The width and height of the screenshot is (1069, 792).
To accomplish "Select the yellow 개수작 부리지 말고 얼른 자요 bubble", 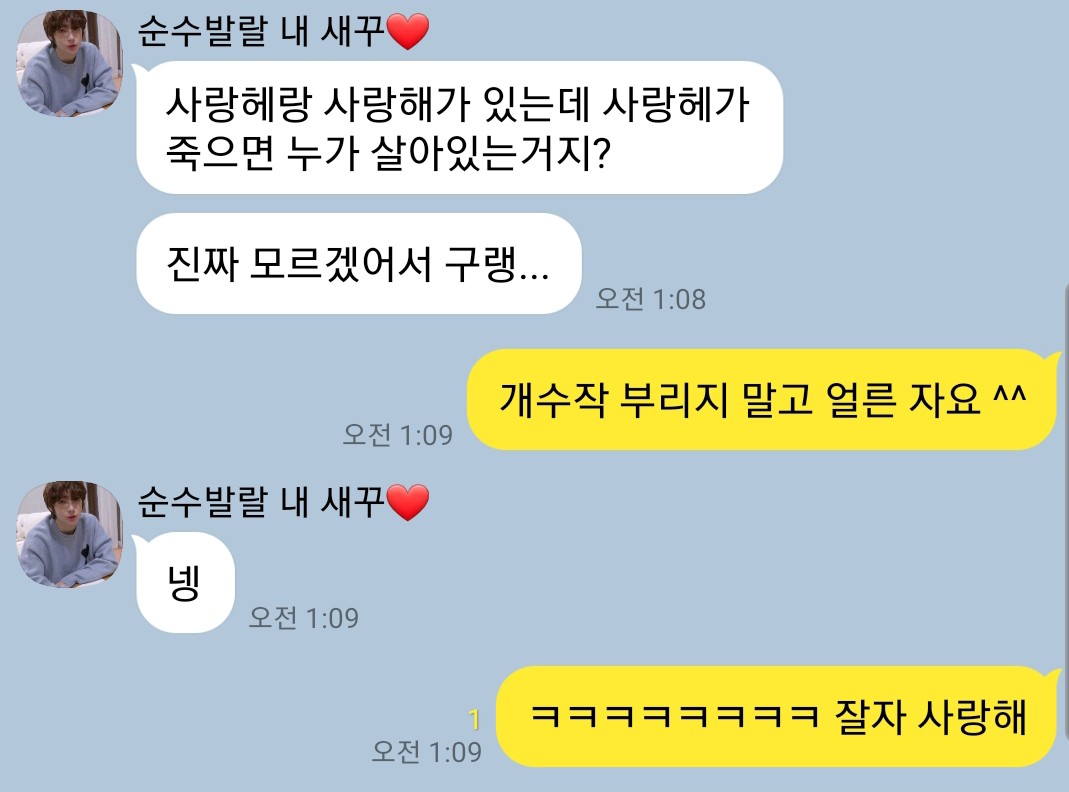I will [763, 399].
